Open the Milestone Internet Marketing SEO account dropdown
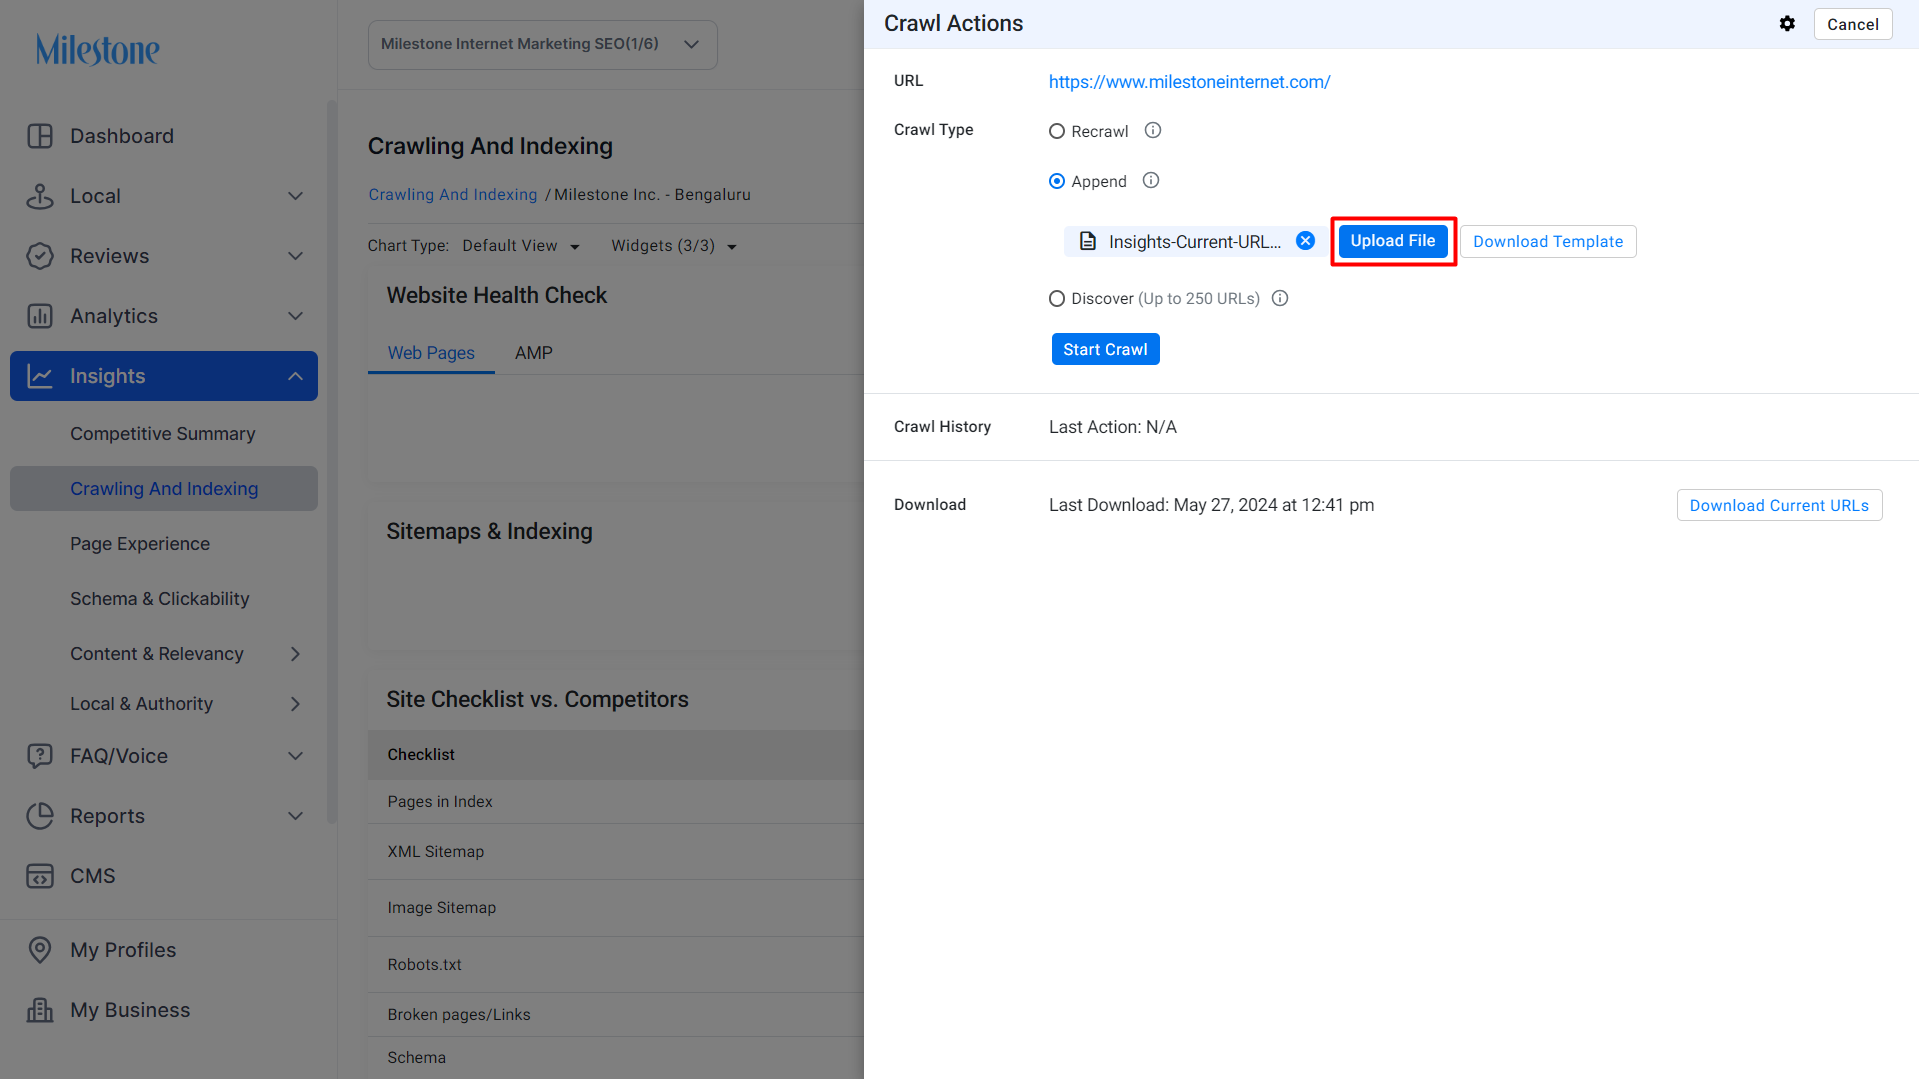The width and height of the screenshot is (1919, 1079). (542, 44)
